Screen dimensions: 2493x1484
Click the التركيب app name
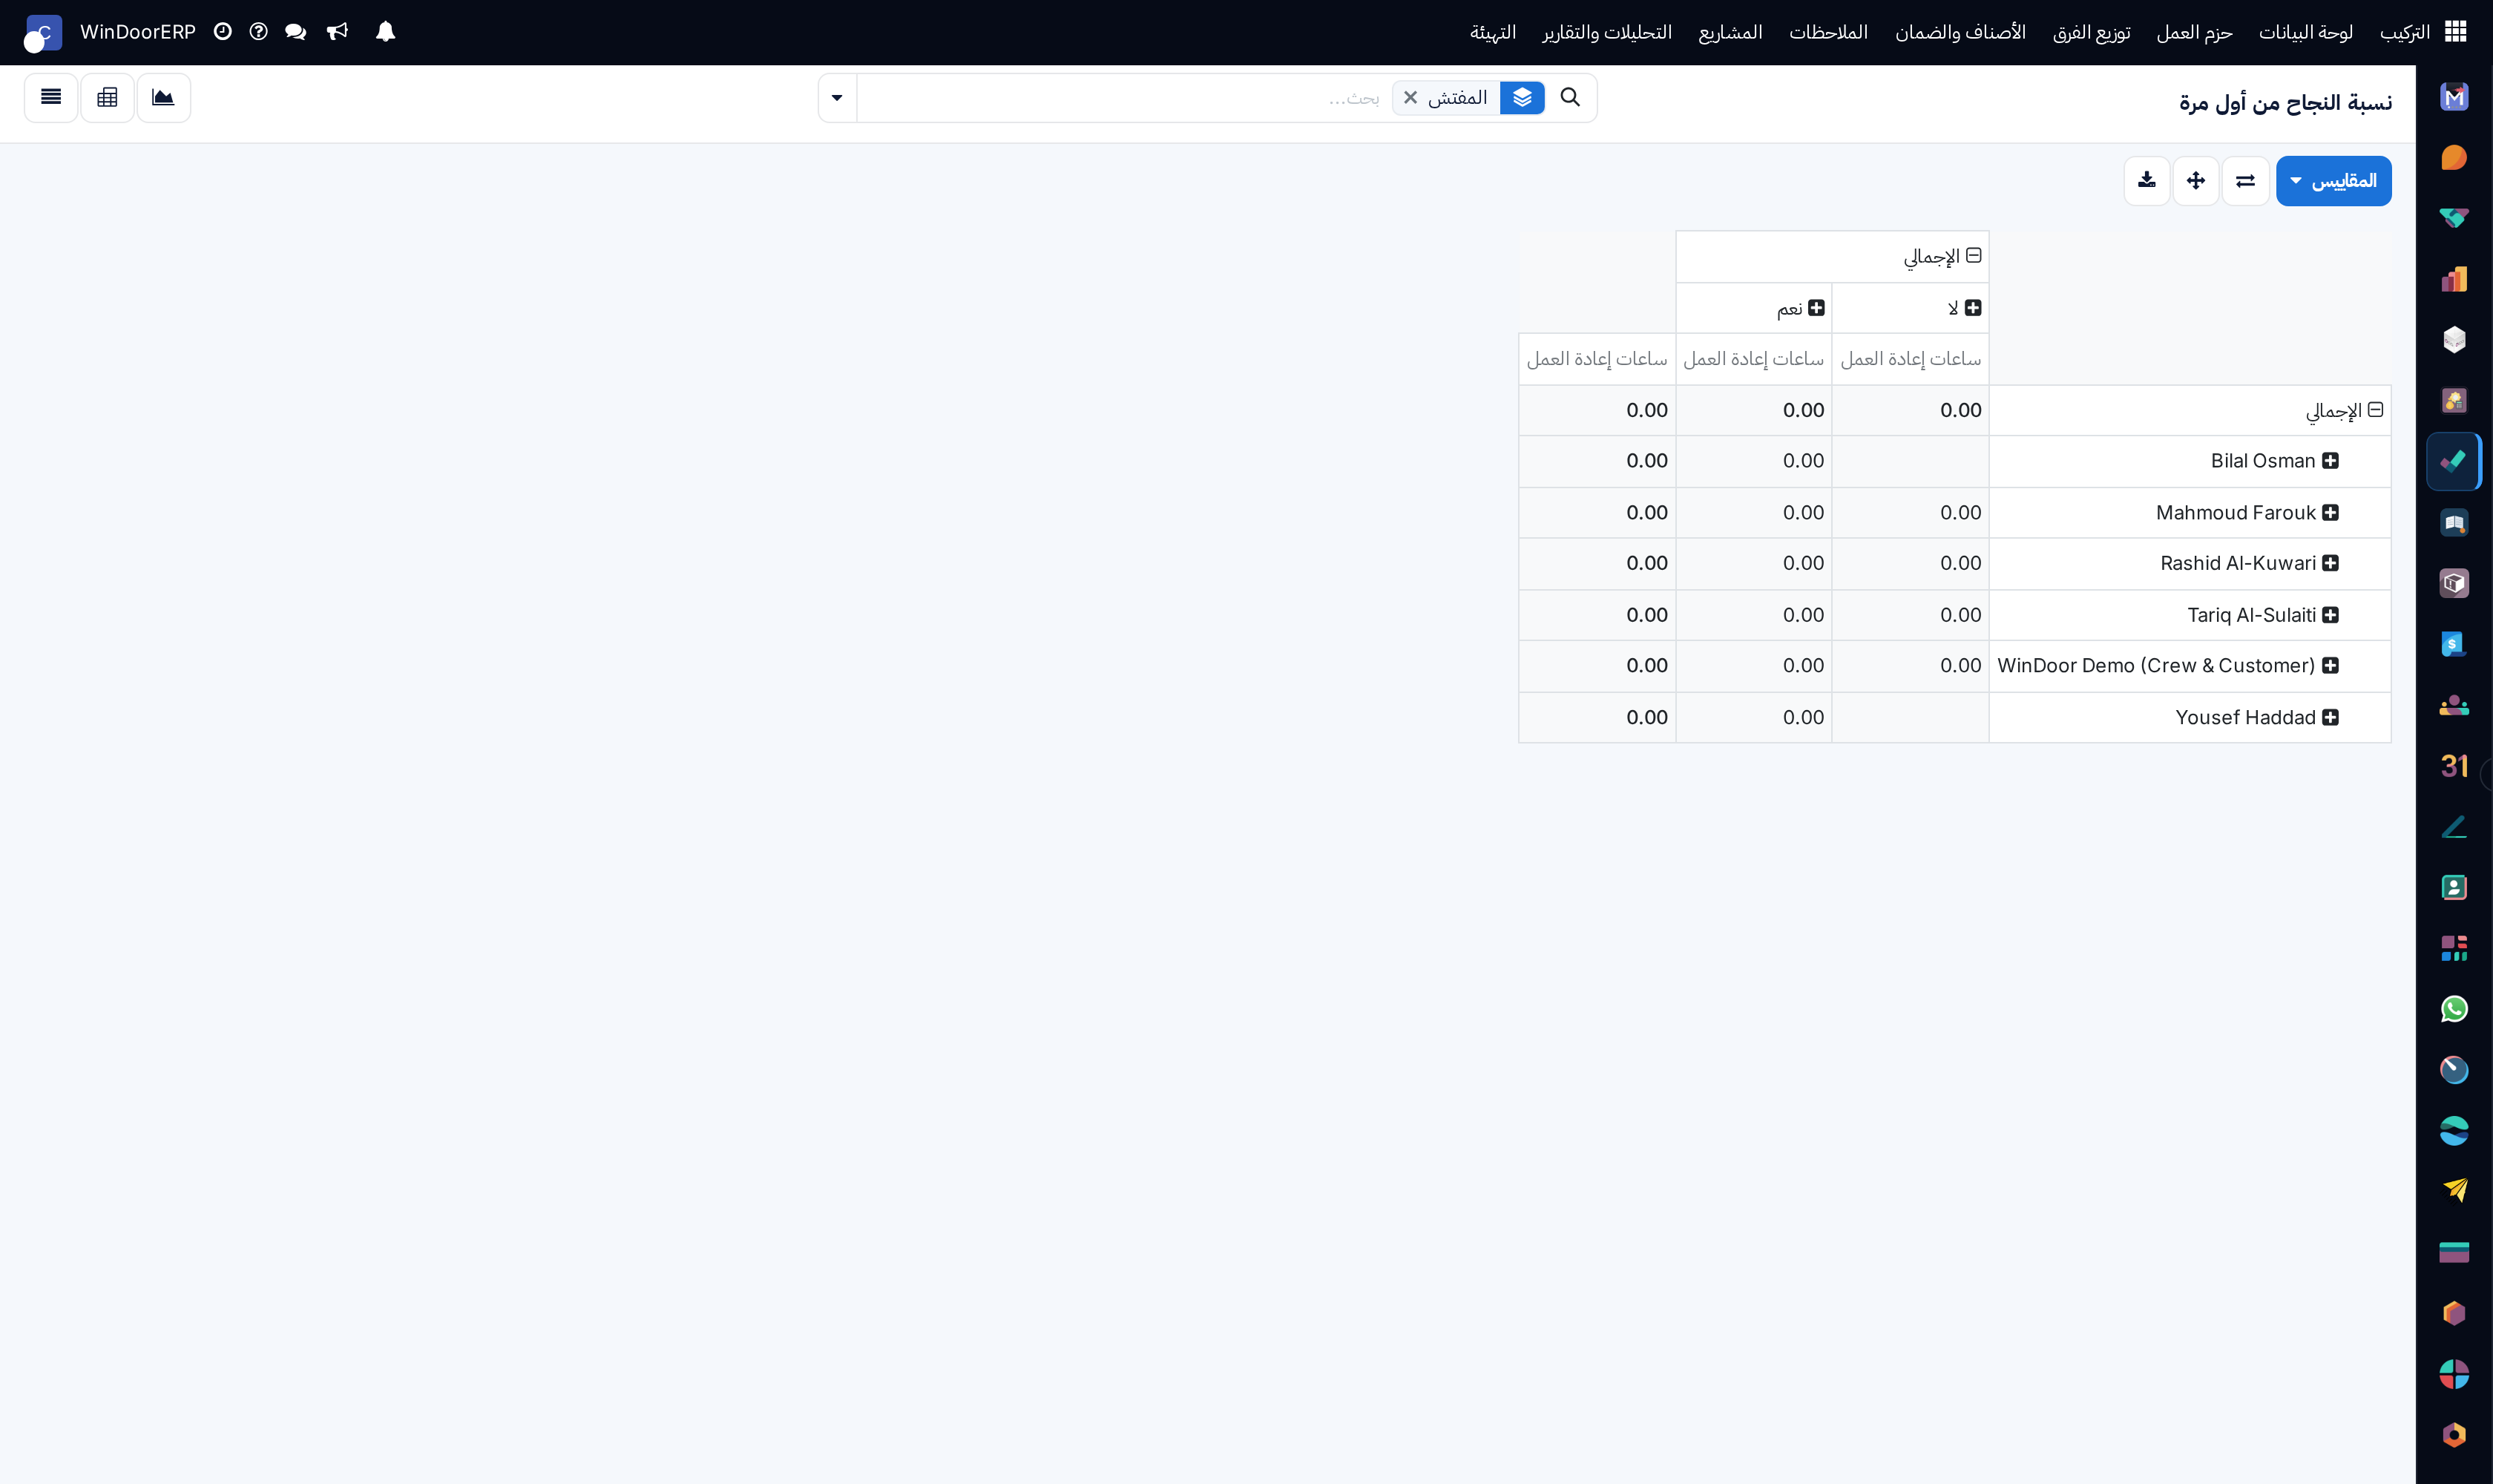(2404, 32)
